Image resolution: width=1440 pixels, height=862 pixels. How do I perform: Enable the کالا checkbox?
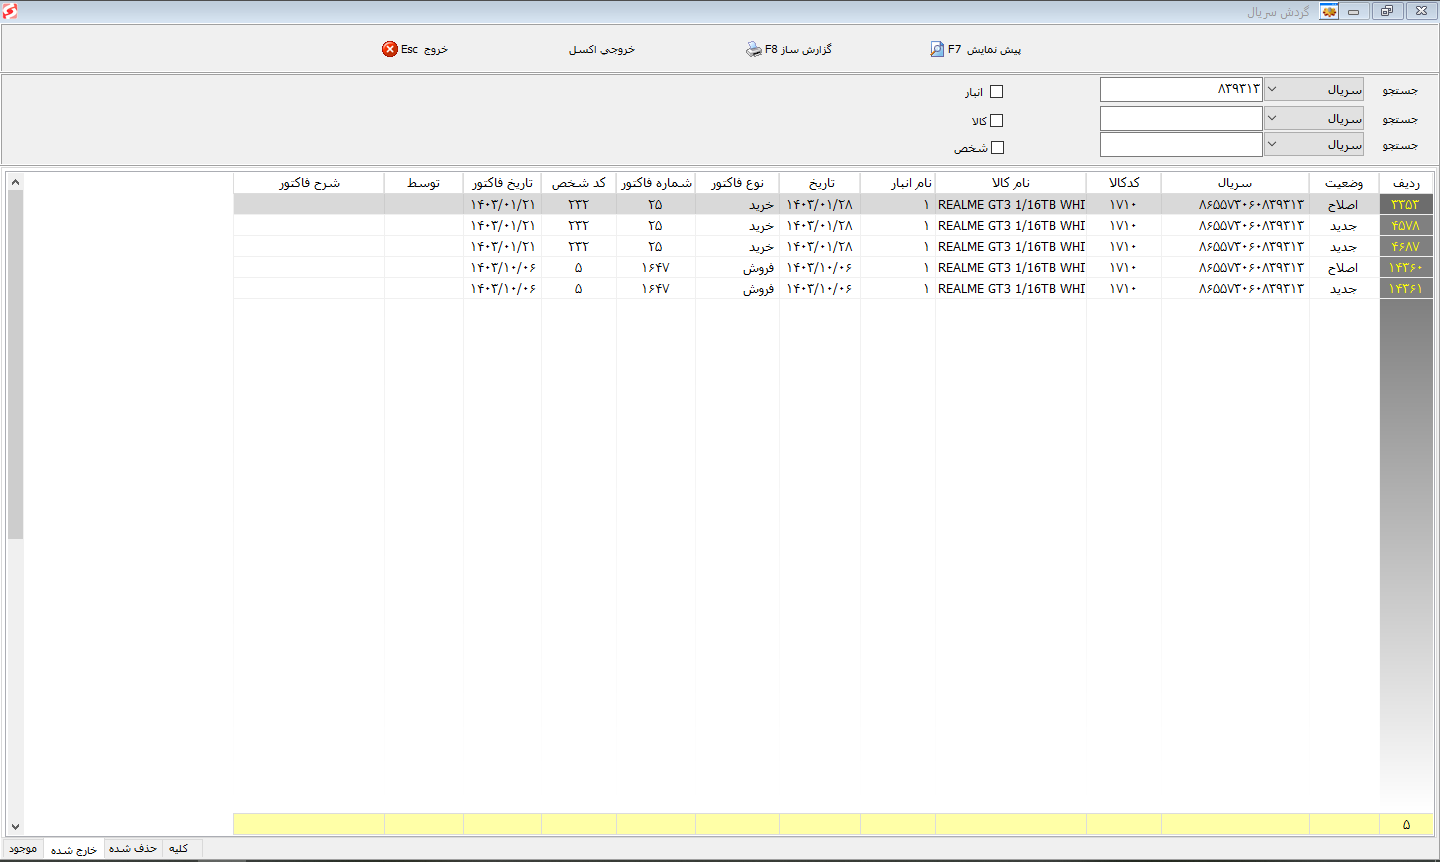(x=996, y=121)
